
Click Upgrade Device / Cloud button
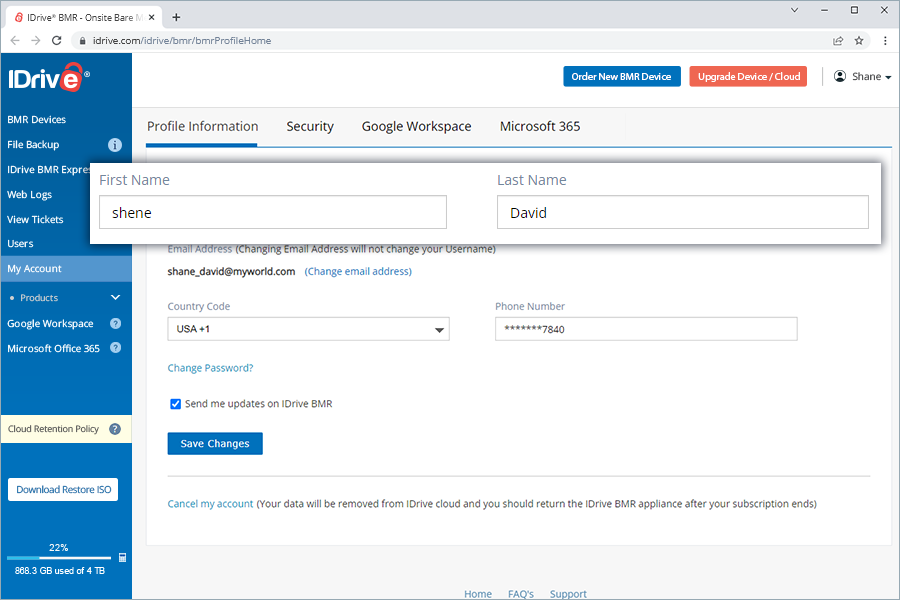(x=748, y=76)
